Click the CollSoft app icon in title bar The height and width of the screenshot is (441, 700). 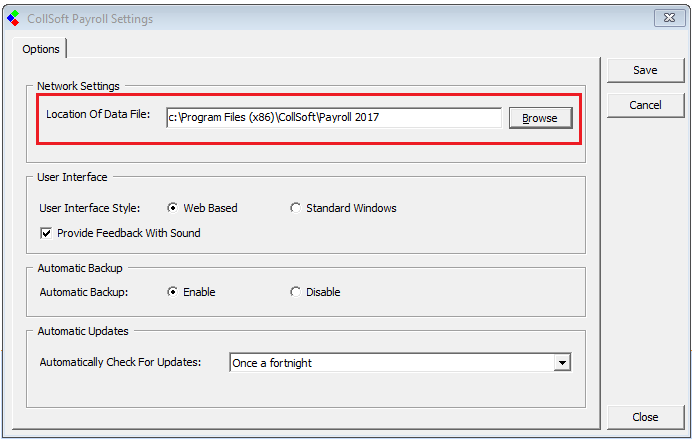pos(12,19)
